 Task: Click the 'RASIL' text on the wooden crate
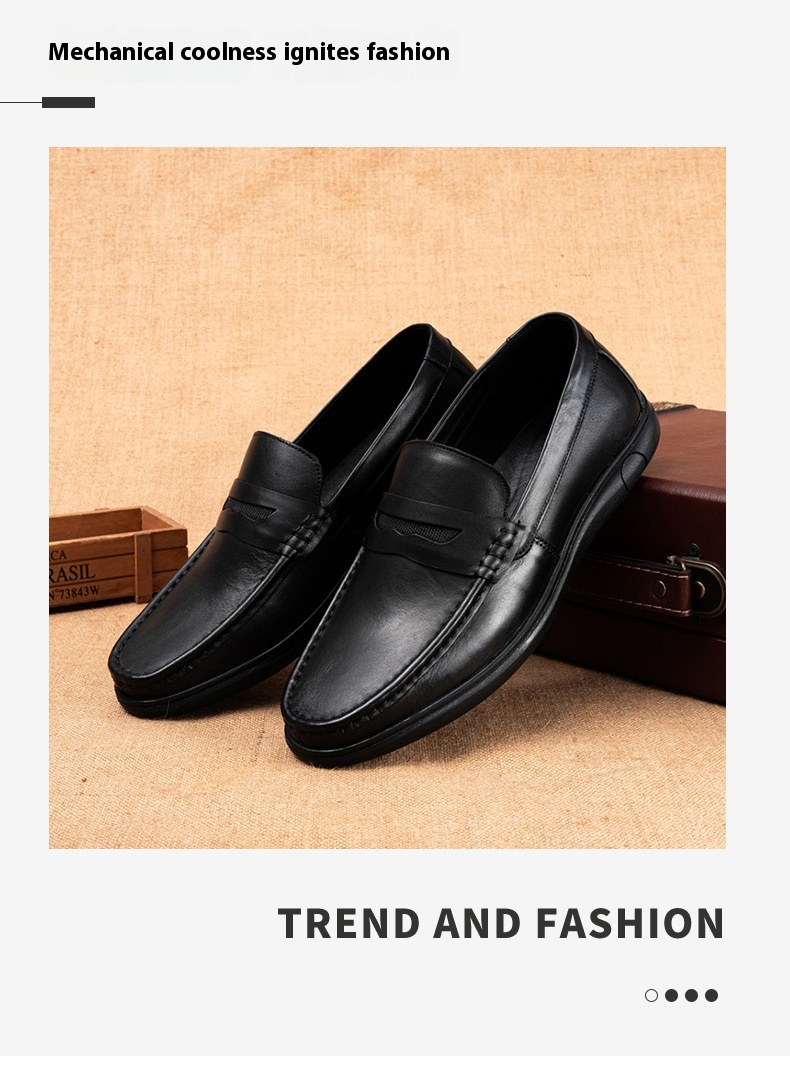[71, 573]
